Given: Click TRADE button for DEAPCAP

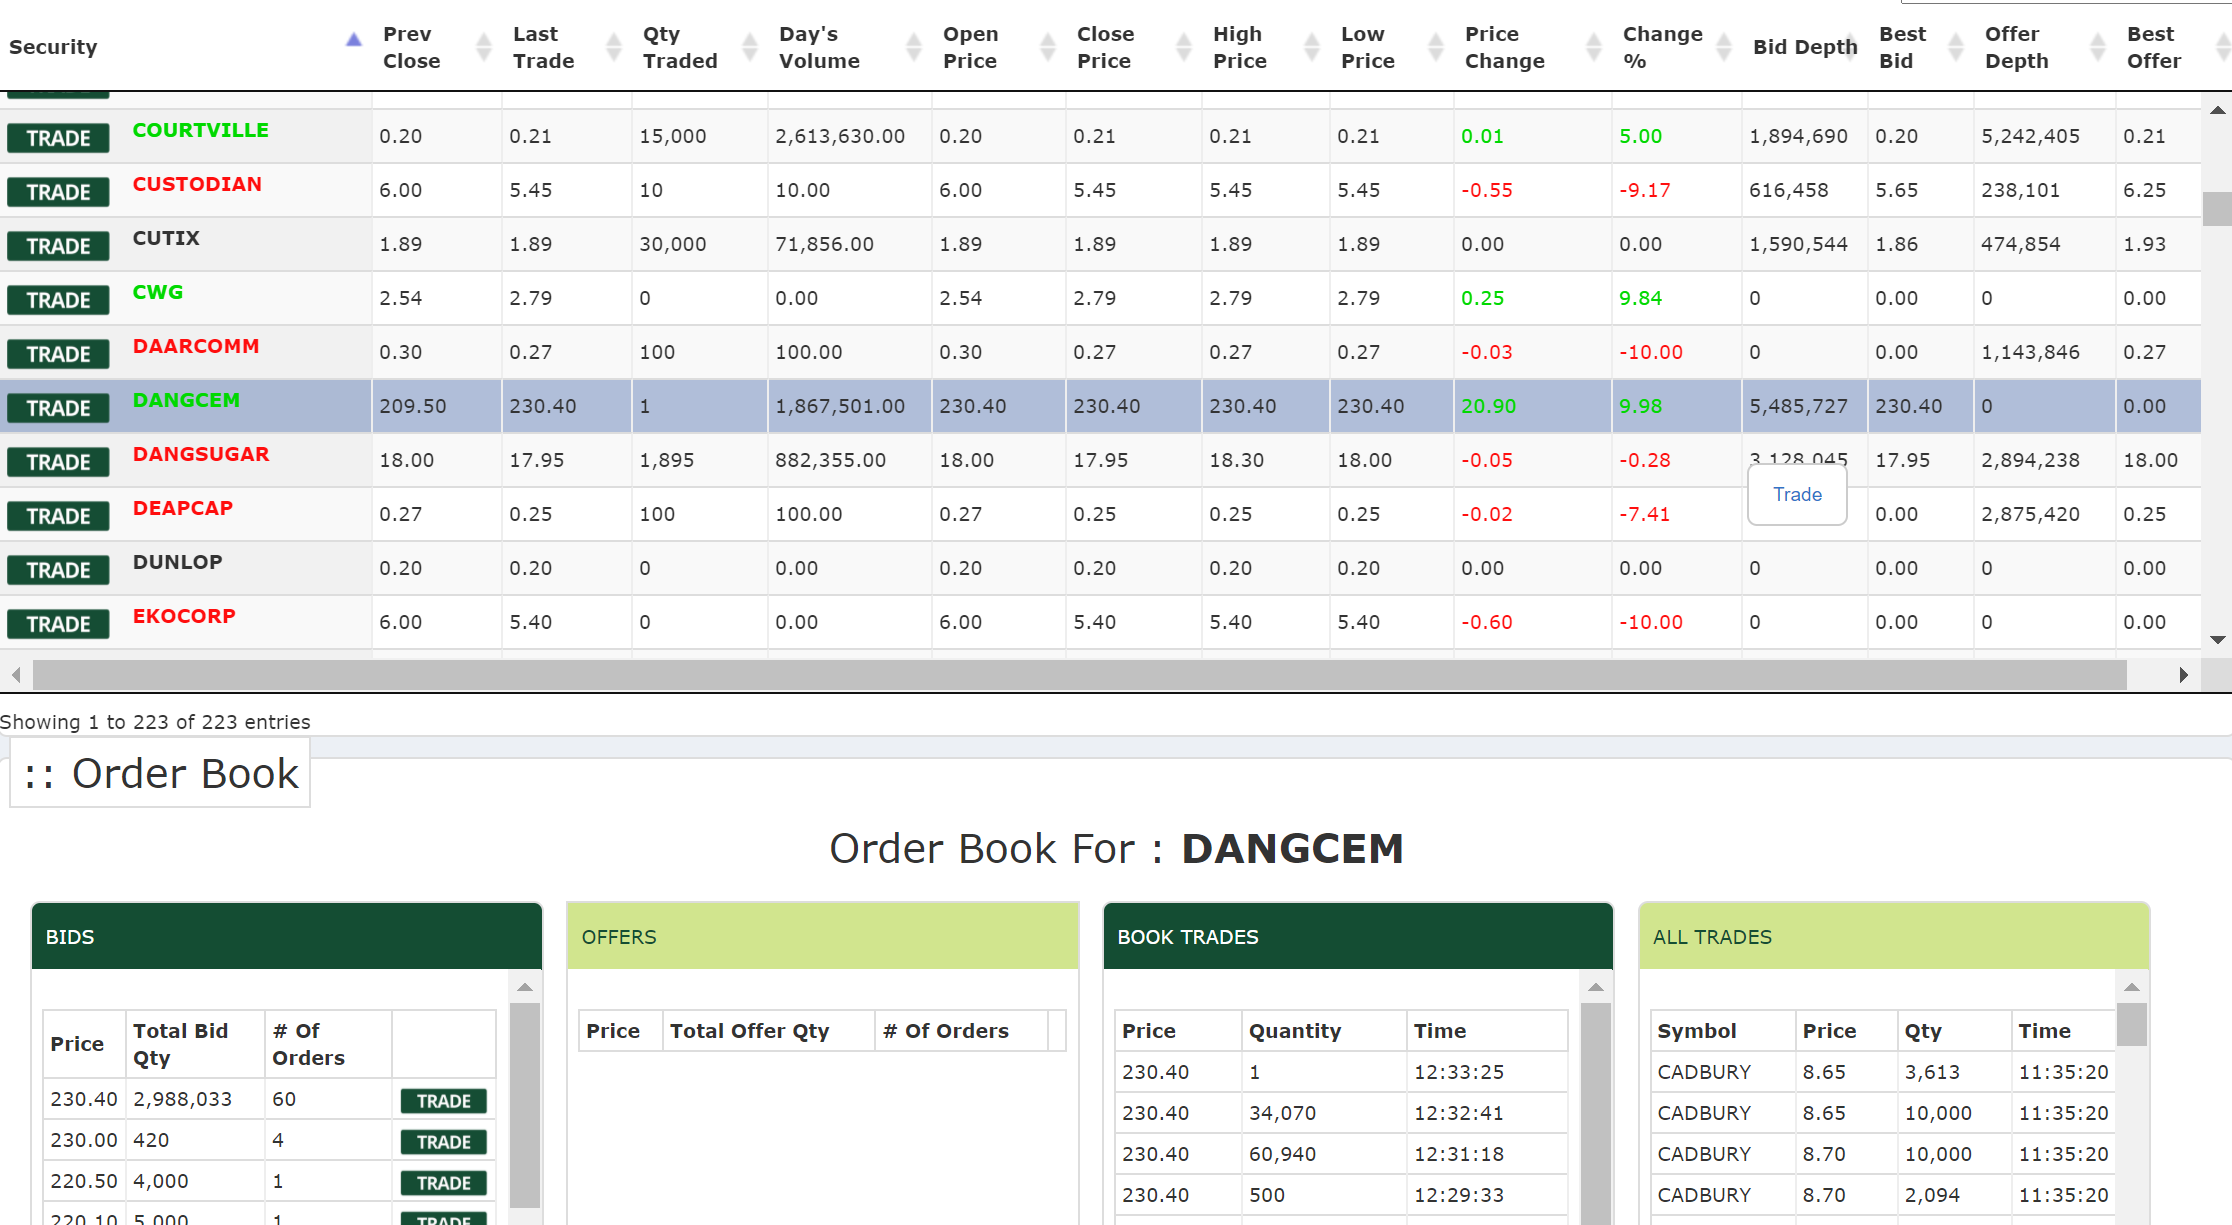Looking at the screenshot, I should pyautogui.click(x=58, y=516).
